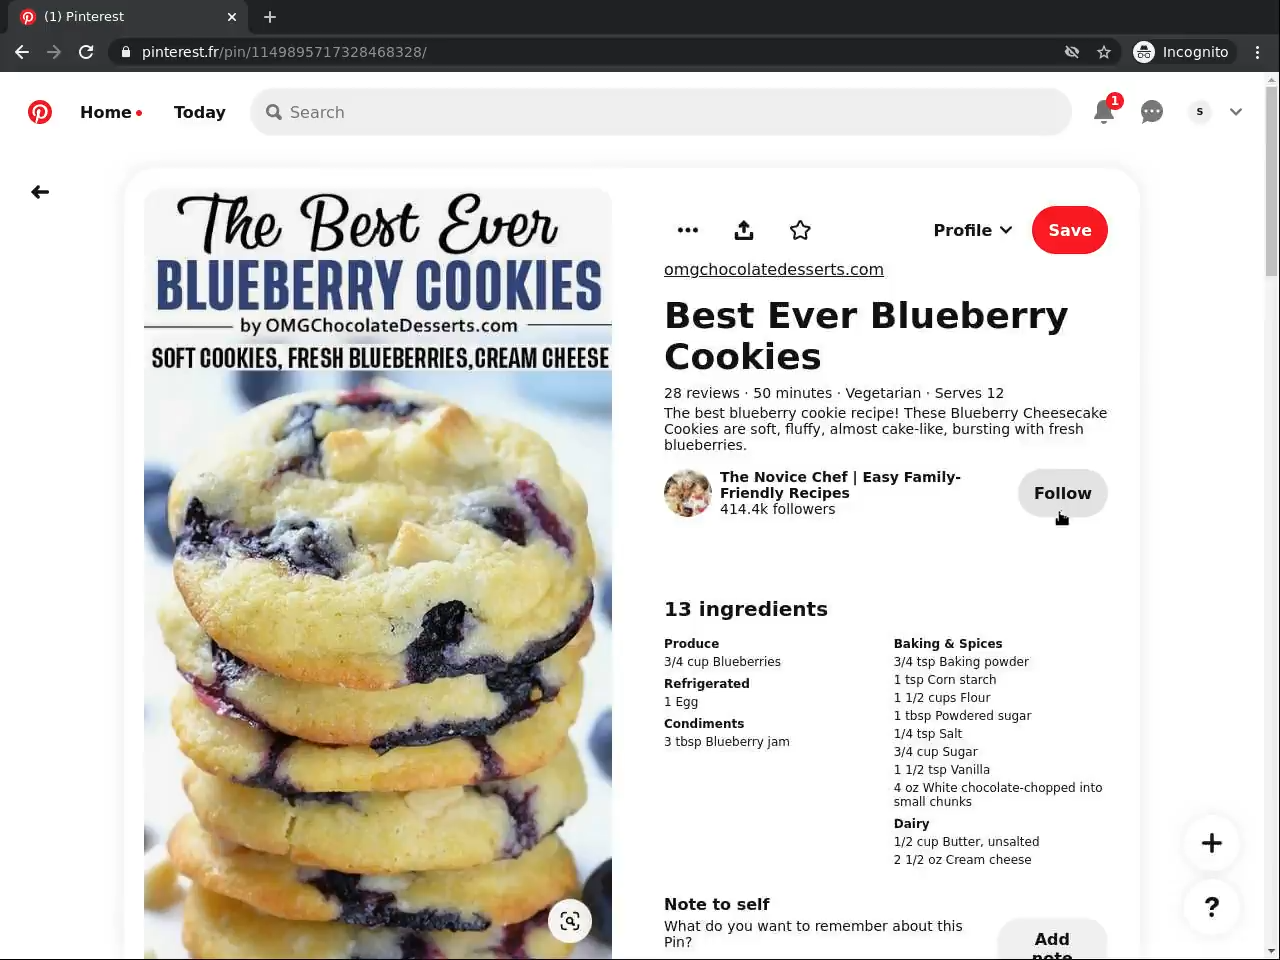1280x960 pixels.
Task: Toggle the star favorite icon on pin
Action: coord(800,230)
